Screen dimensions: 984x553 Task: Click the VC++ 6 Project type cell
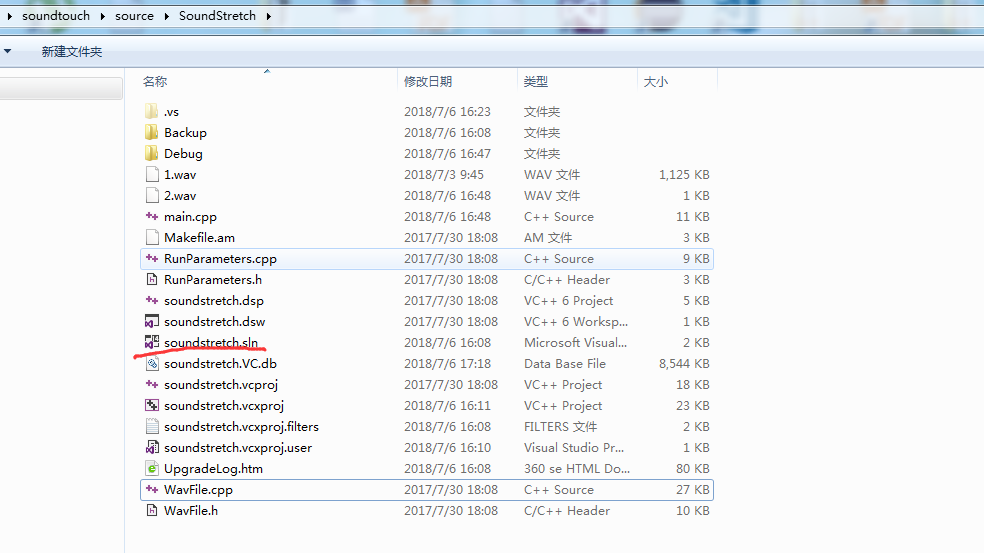pyautogui.click(x=569, y=301)
